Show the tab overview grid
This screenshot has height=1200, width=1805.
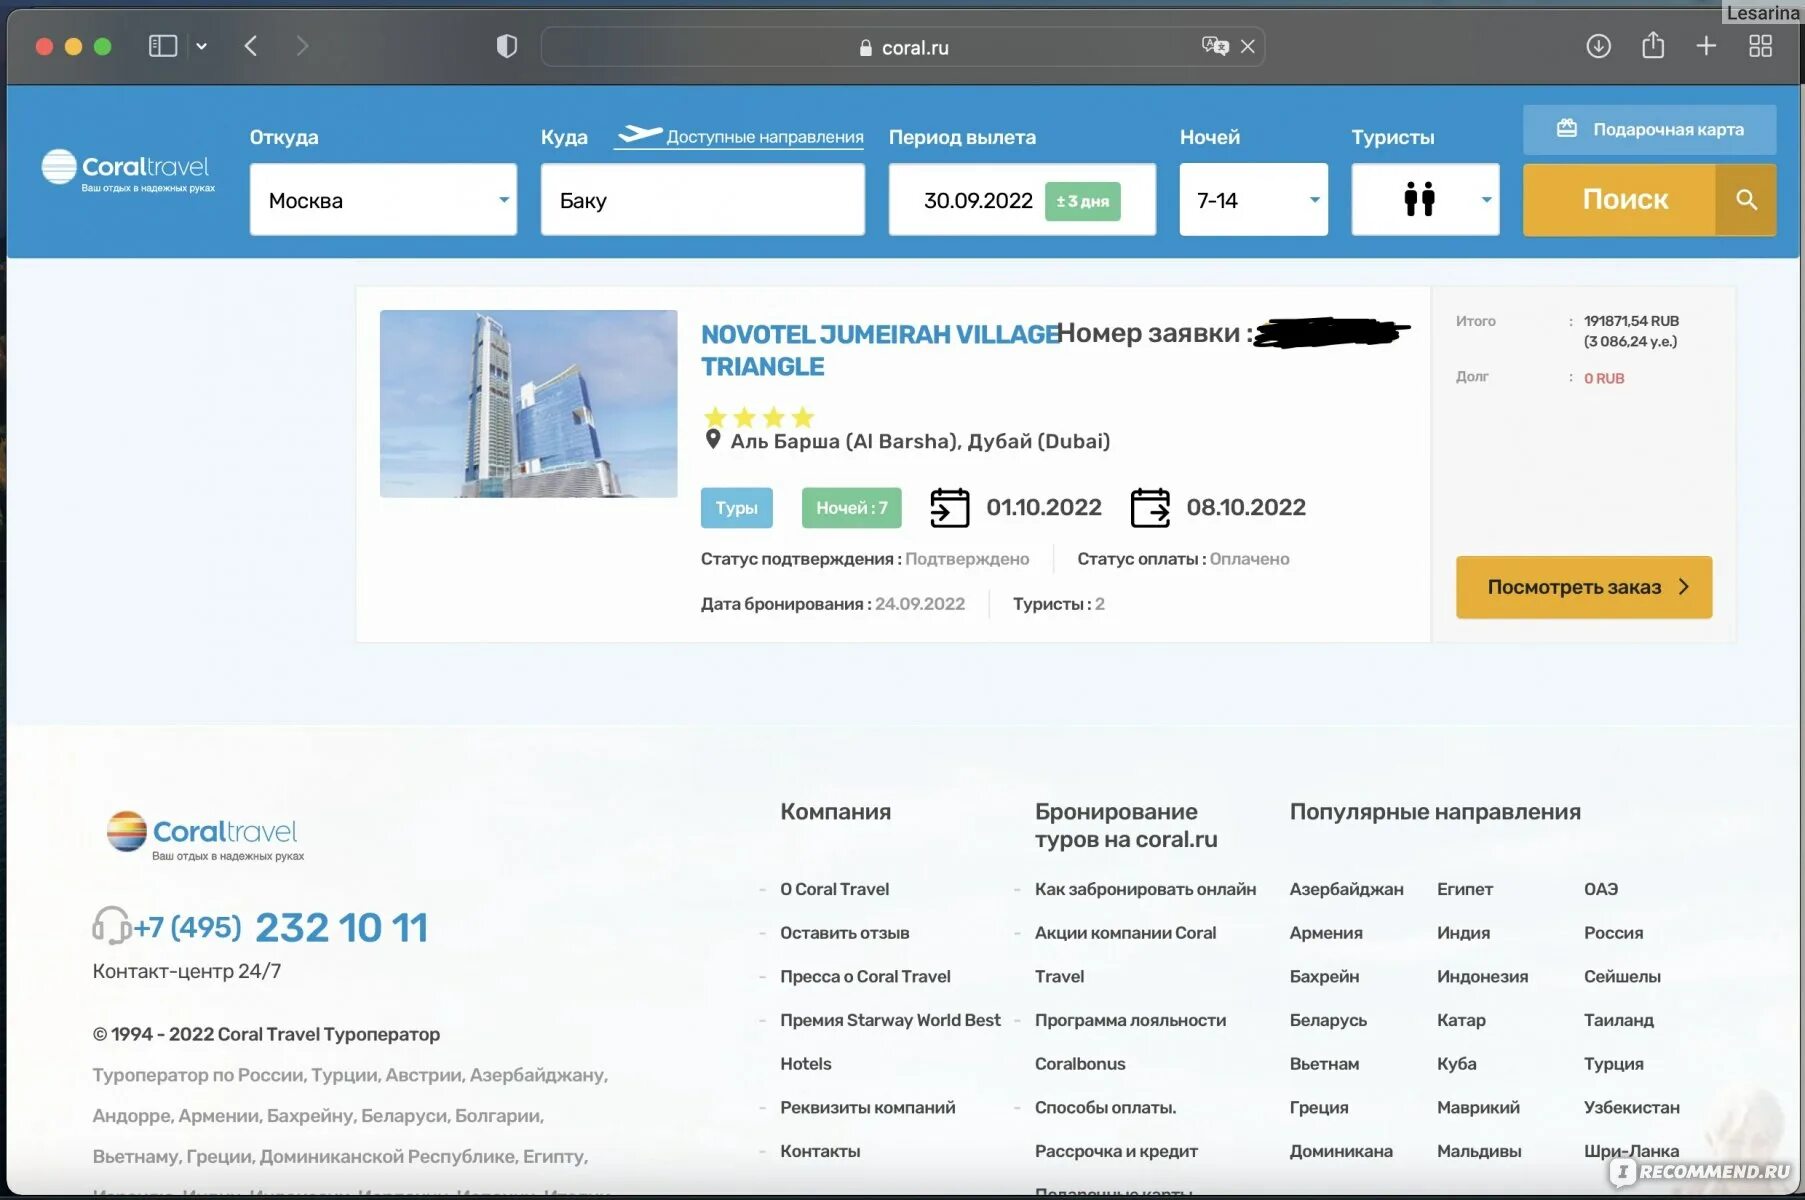point(1760,46)
